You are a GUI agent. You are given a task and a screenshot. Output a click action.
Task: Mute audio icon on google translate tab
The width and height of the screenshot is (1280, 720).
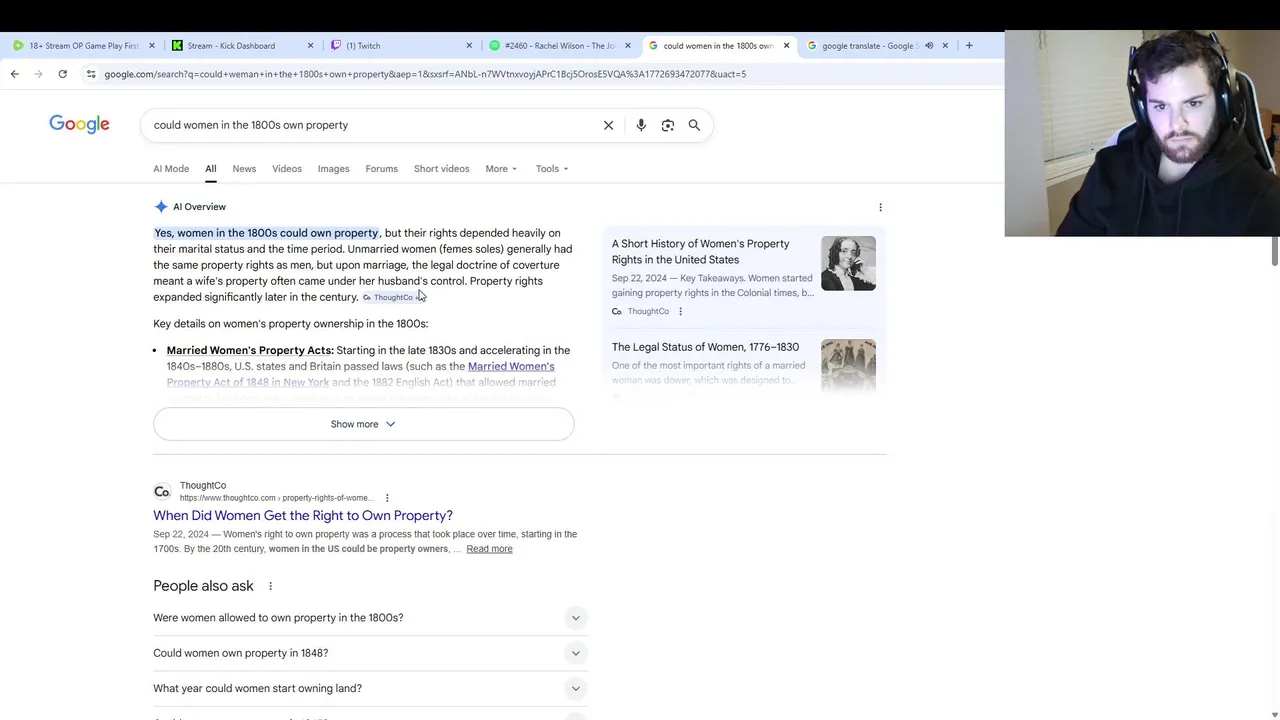pos(929,45)
